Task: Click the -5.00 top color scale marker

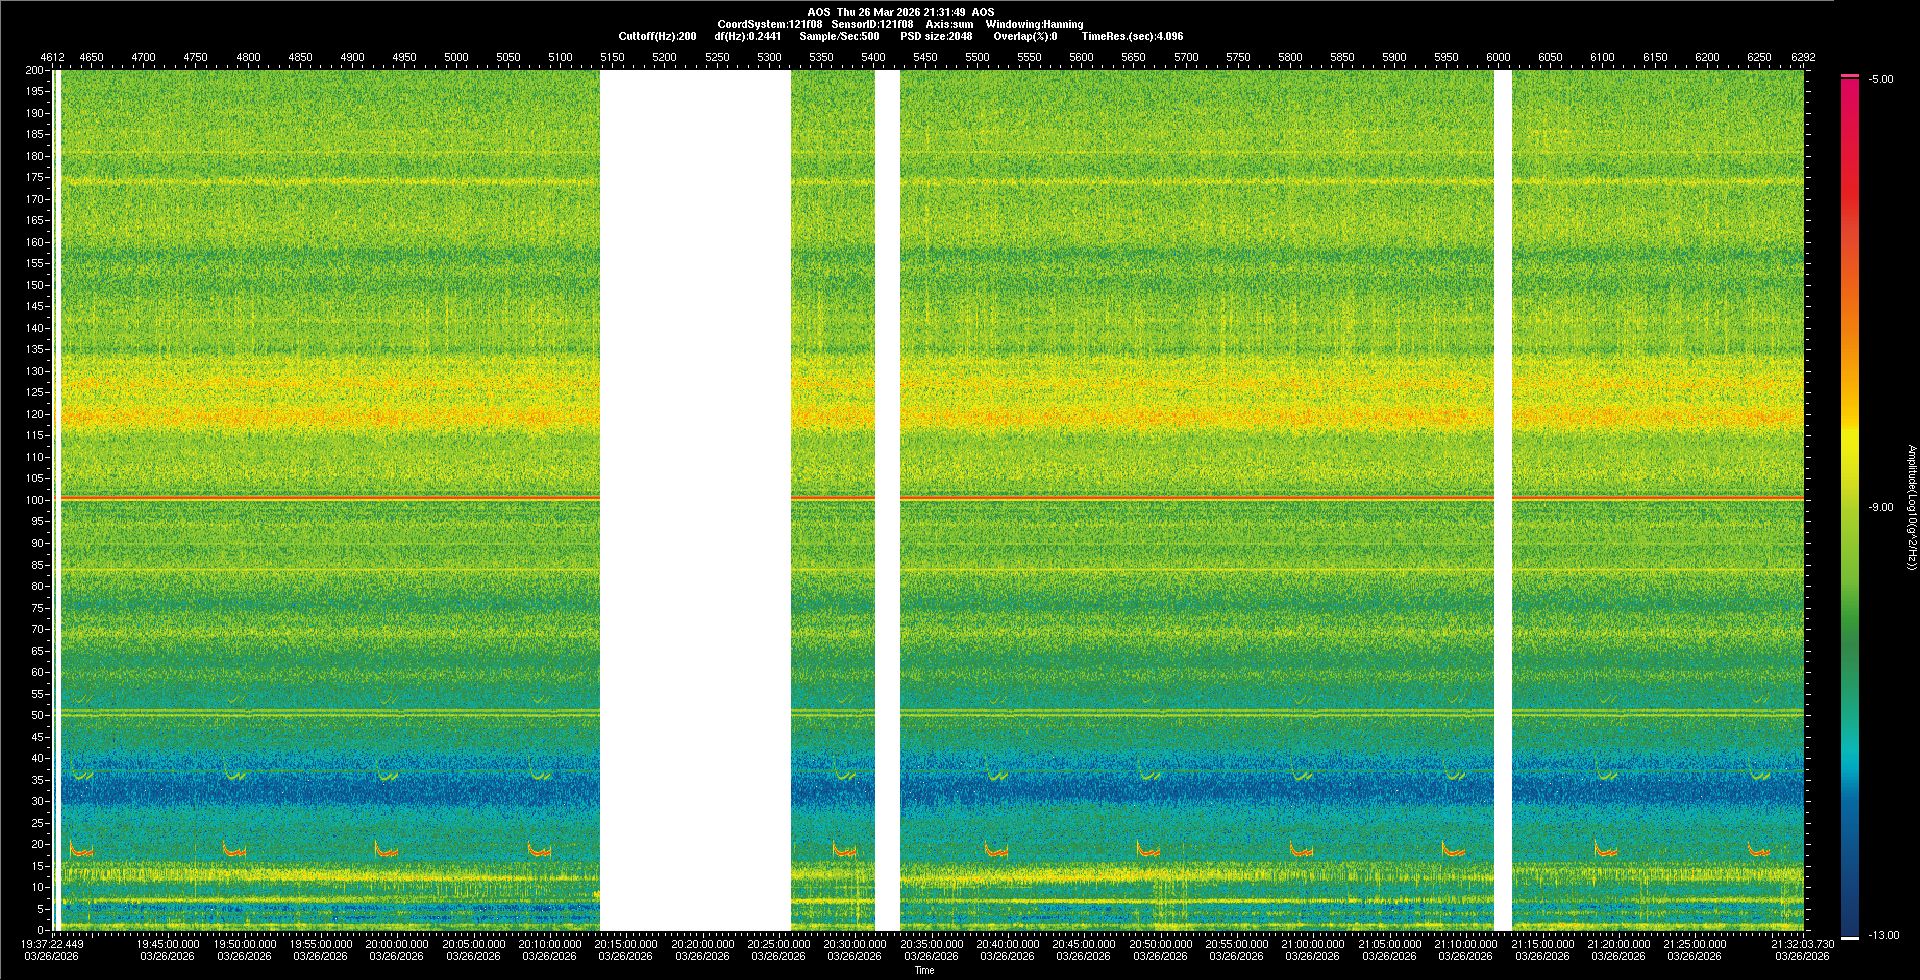Action: 1881,79
